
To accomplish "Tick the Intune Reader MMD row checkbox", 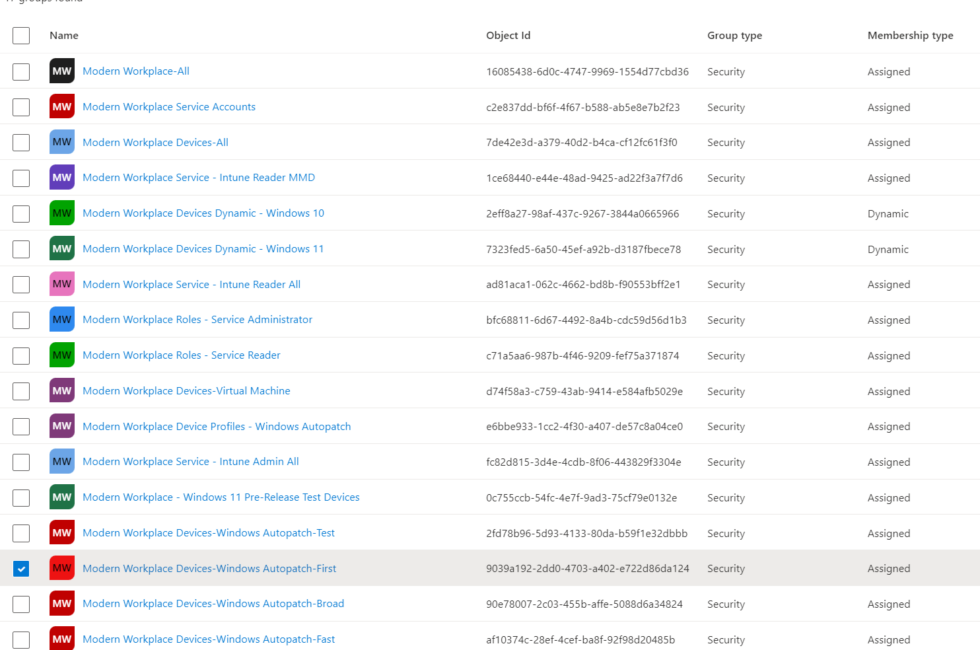I will point(21,178).
